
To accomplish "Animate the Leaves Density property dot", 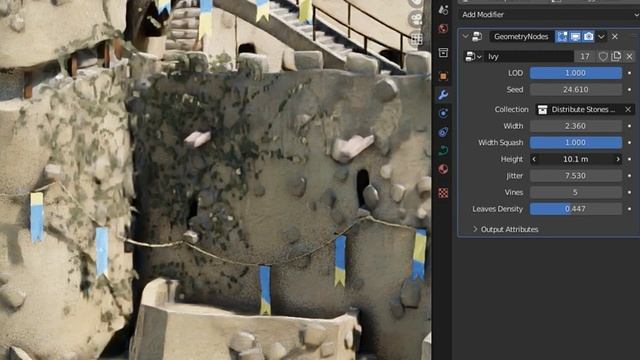I will 629,209.
